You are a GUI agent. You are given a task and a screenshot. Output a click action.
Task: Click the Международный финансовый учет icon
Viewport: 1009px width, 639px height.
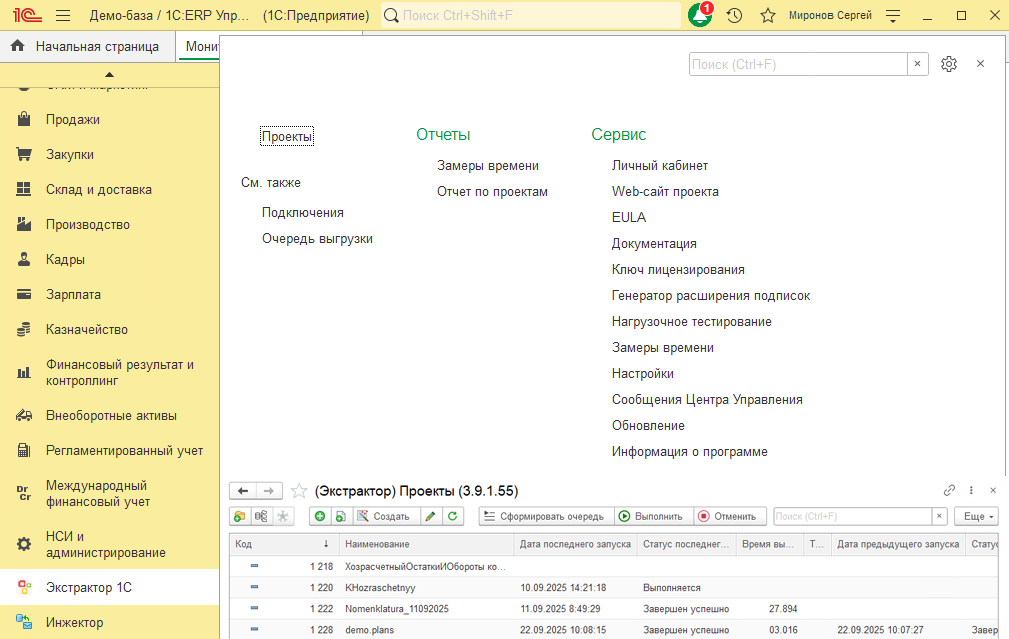click(24, 493)
